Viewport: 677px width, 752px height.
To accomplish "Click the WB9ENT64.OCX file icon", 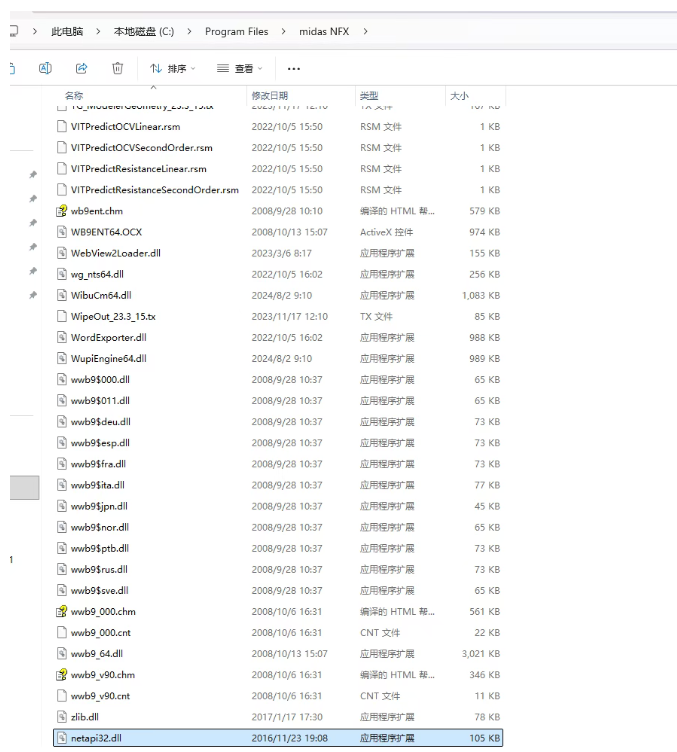I will (x=62, y=232).
